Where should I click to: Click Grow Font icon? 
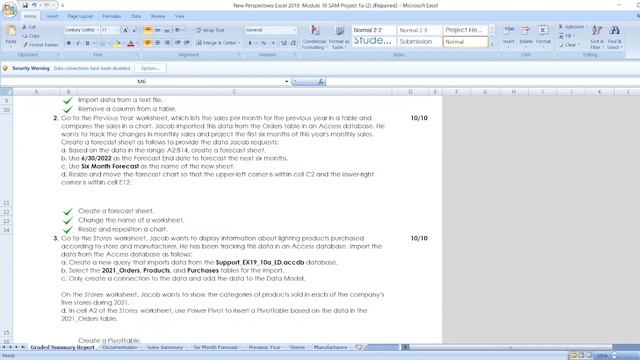click(125, 30)
